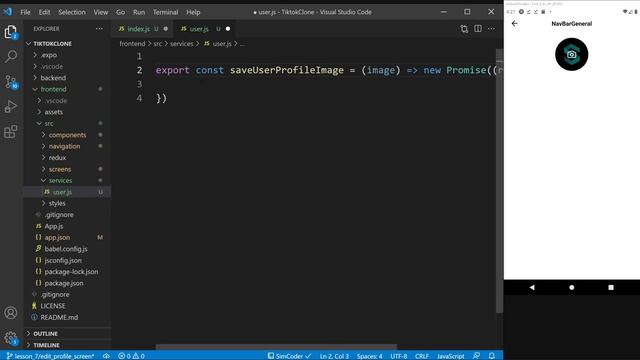
Task: Open package-lock.json in the explorer
Action: click(71, 272)
